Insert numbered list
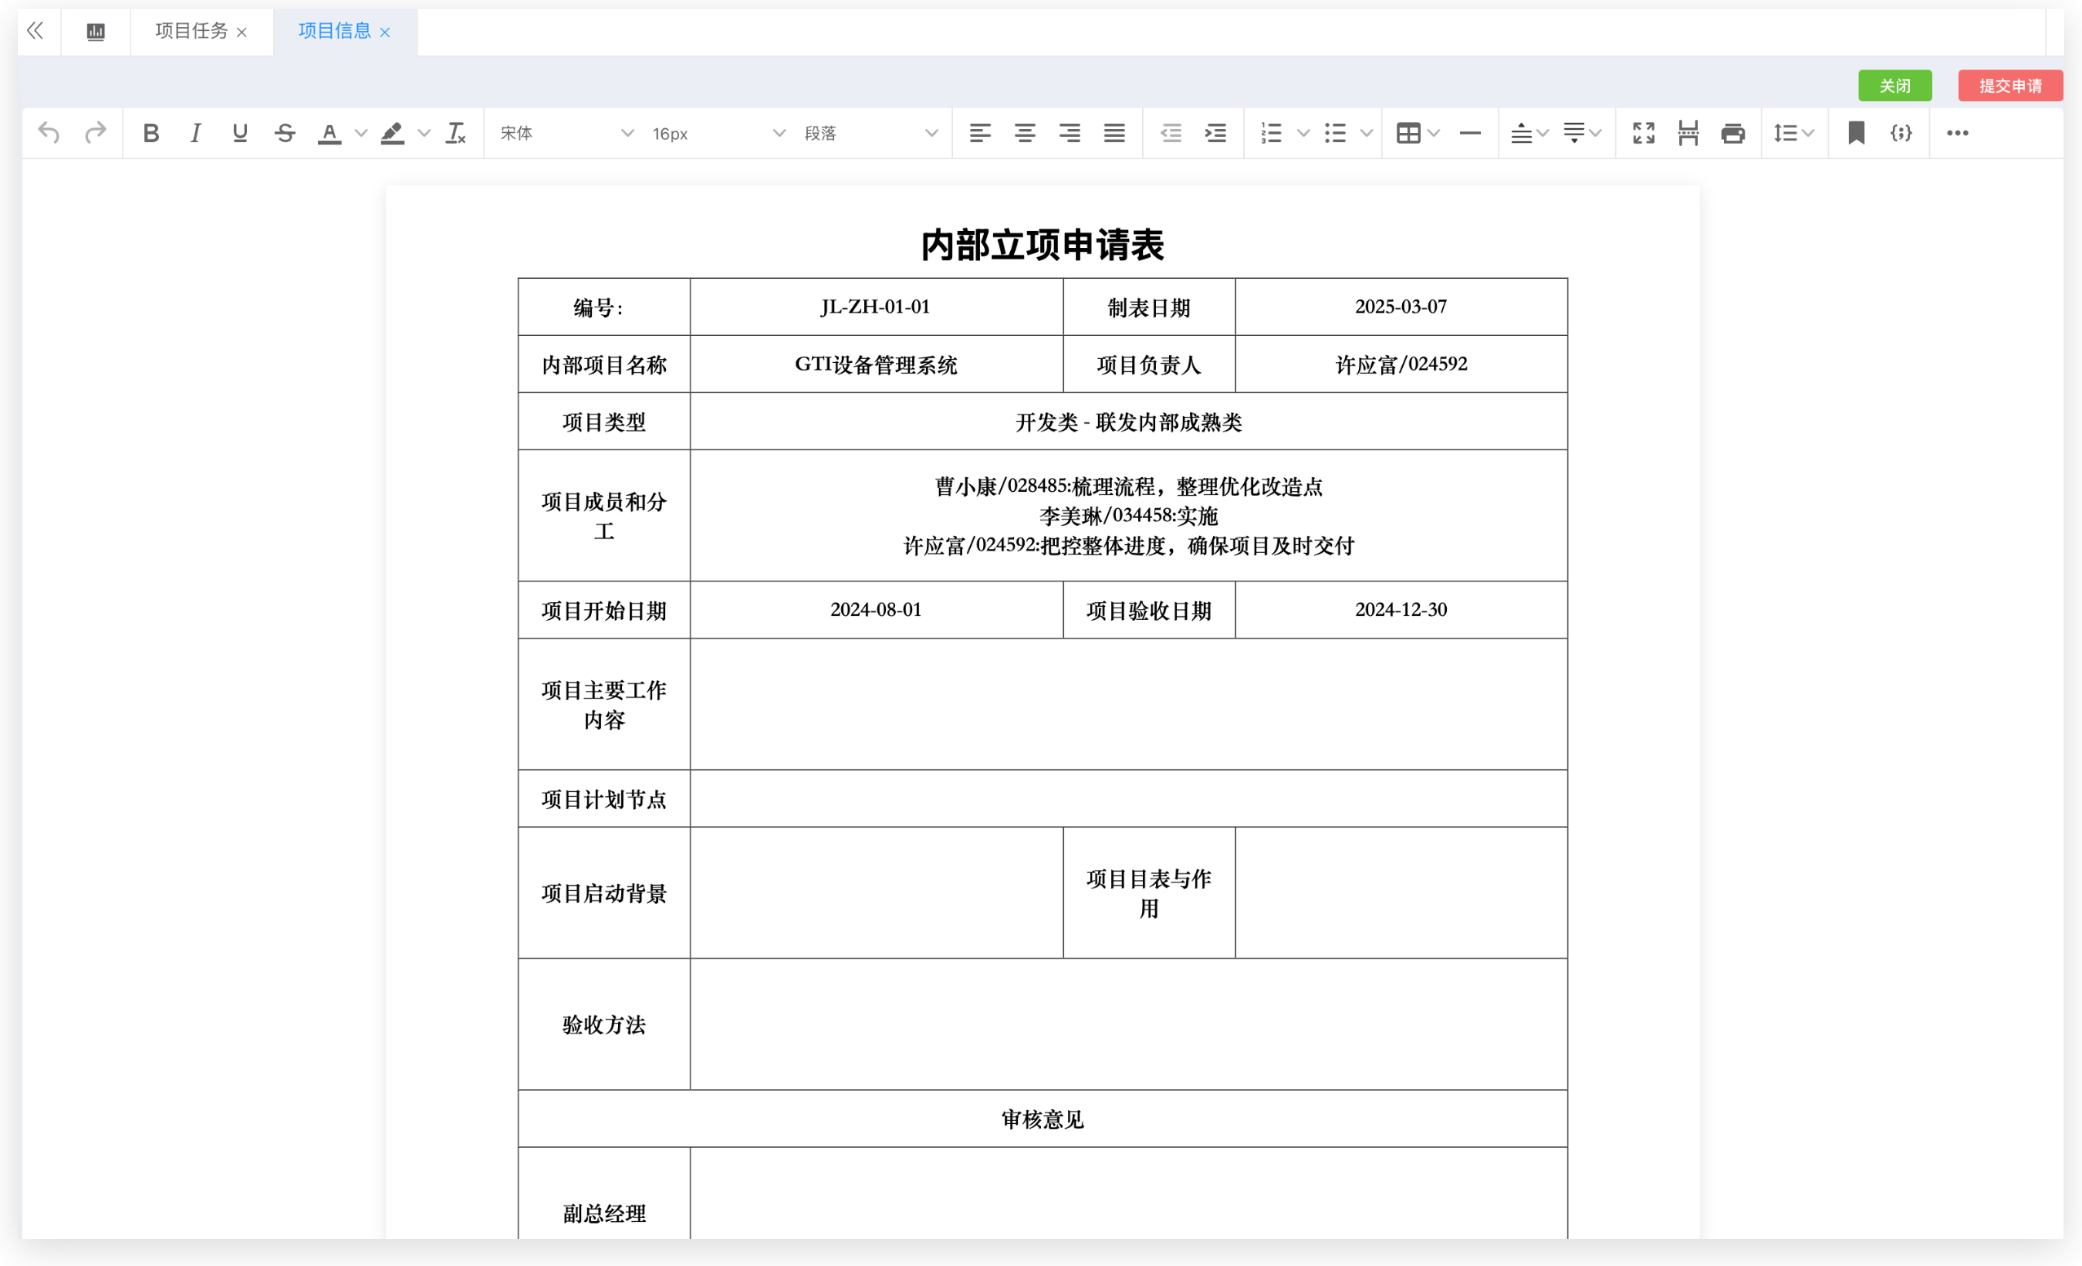The image size is (2082, 1266). coord(1272,133)
